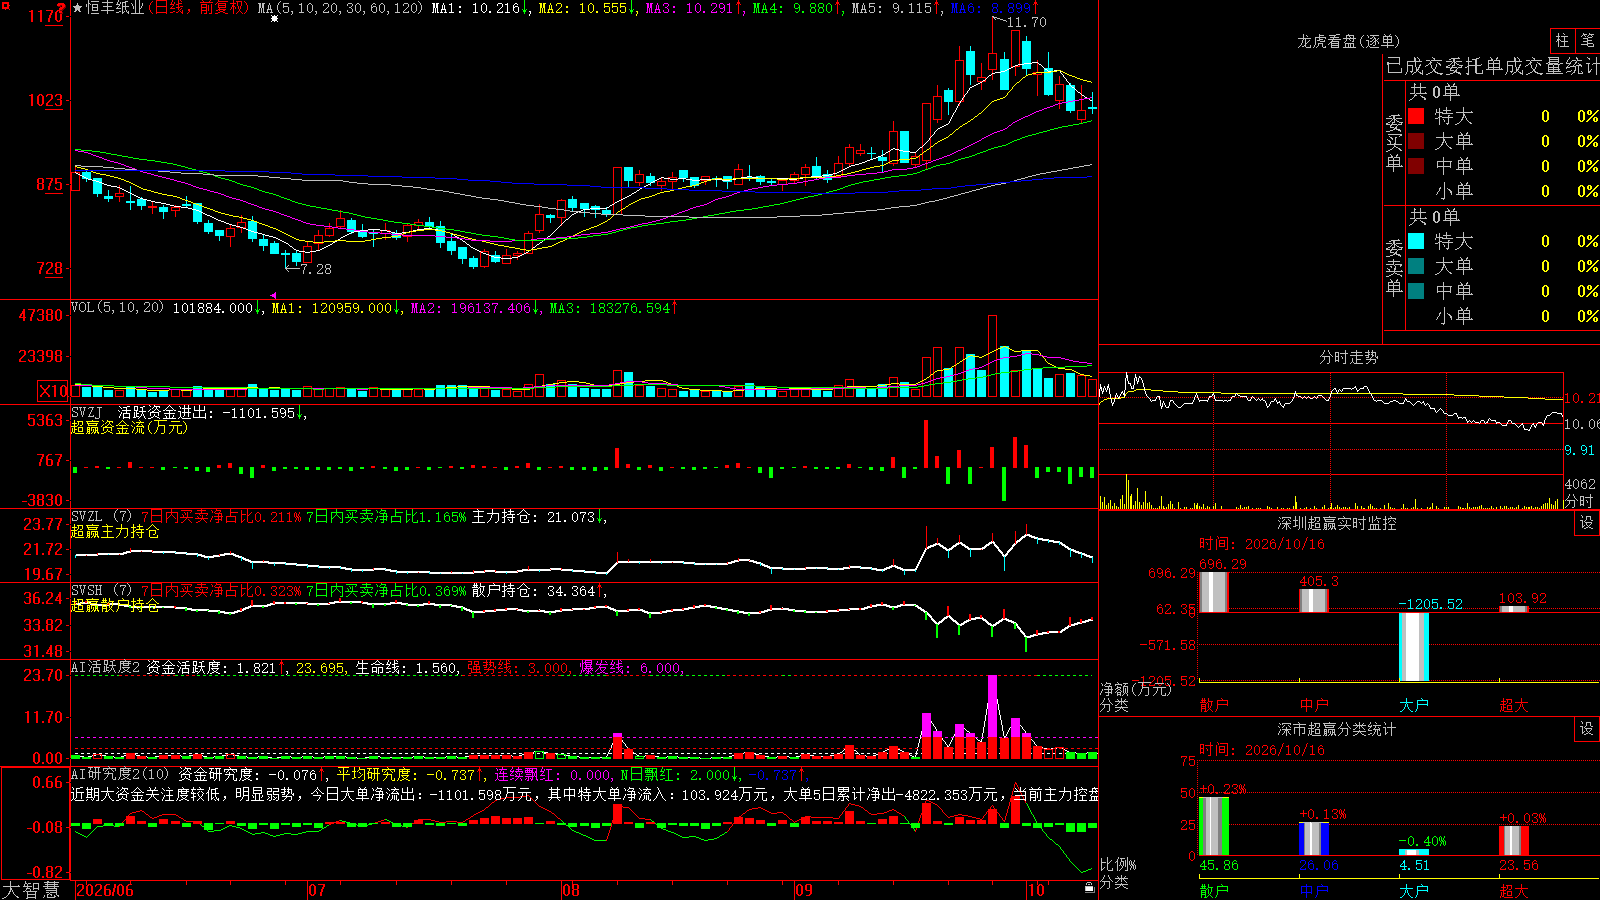Open the red question mark help icon

(x=62, y=7)
